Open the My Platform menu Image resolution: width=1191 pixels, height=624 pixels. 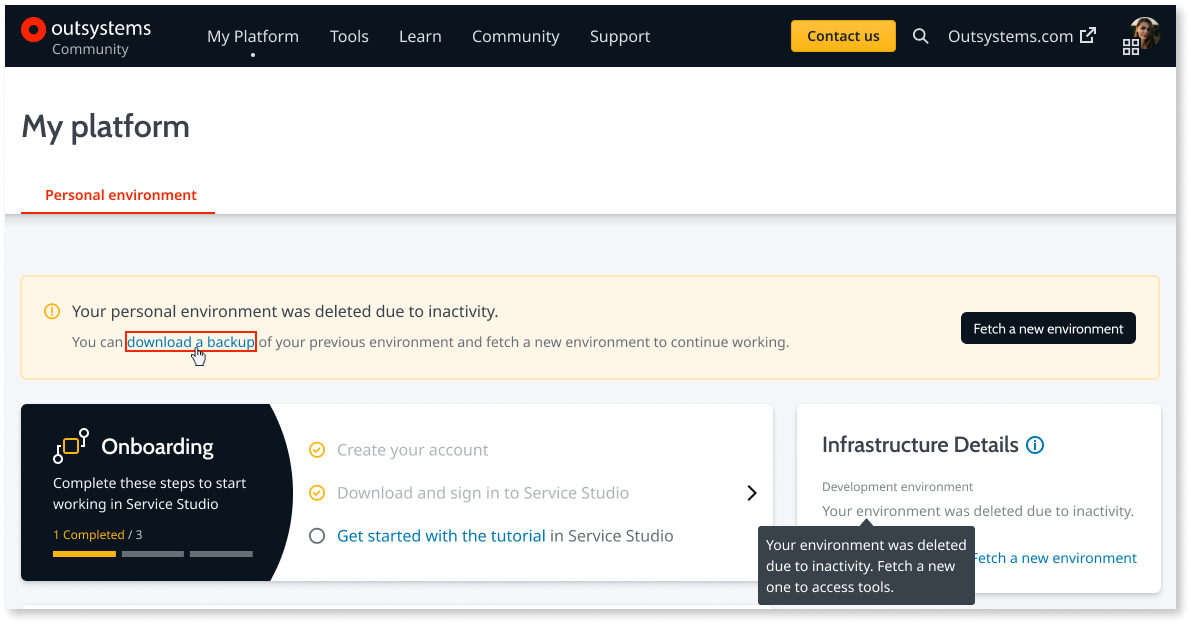point(253,36)
